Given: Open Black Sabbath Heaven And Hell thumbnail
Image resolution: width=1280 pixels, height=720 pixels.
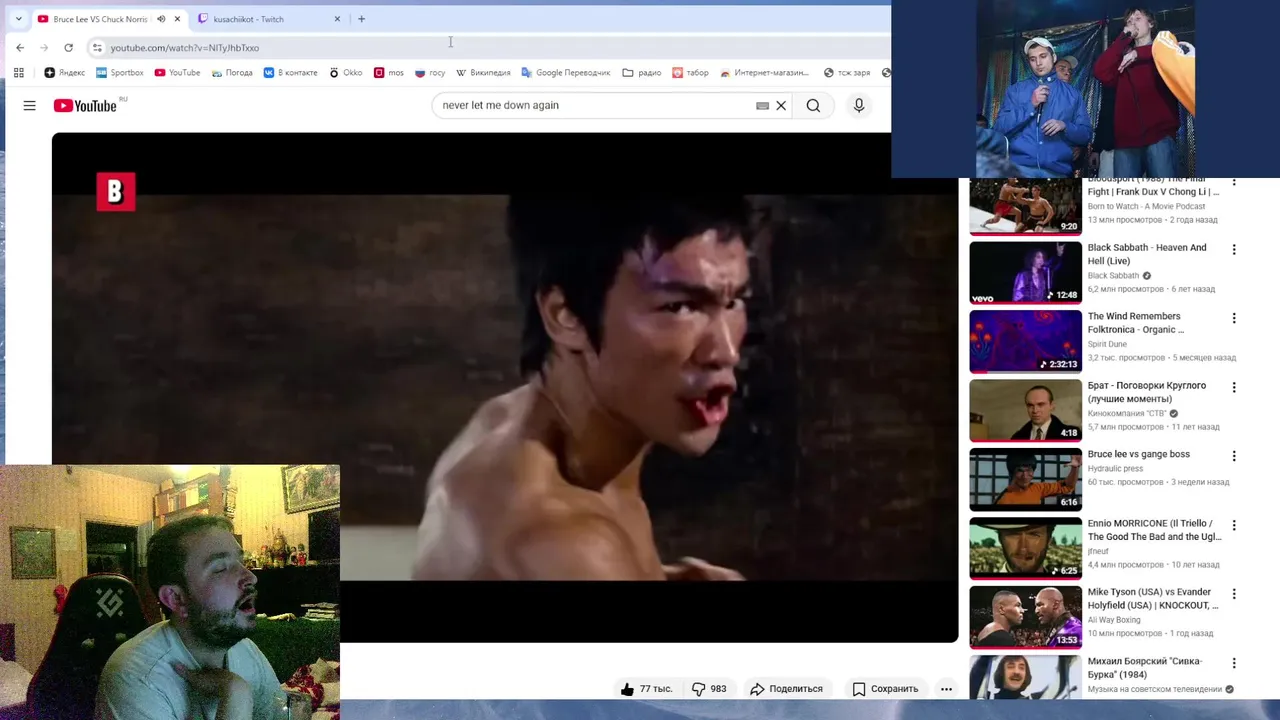Looking at the screenshot, I should pyautogui.click(x=1025, y=272).
